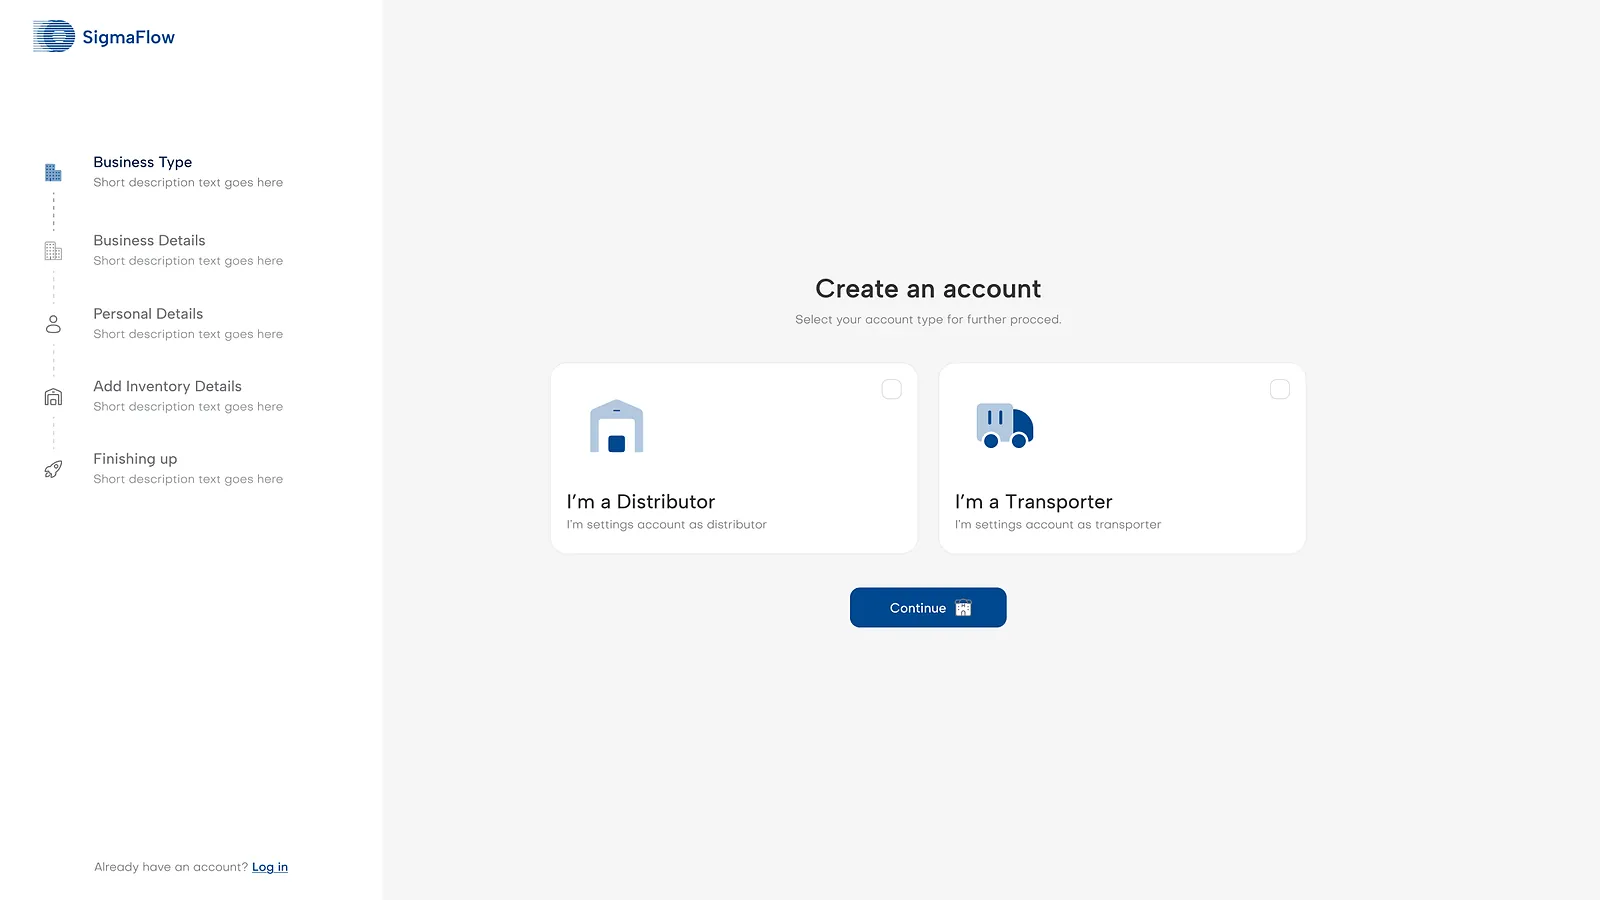Image resolution: width=1600 pixels, height=900 pixels.
Task: Click the SigmaFlow logo icon
Action: click(x=54, y=36)
